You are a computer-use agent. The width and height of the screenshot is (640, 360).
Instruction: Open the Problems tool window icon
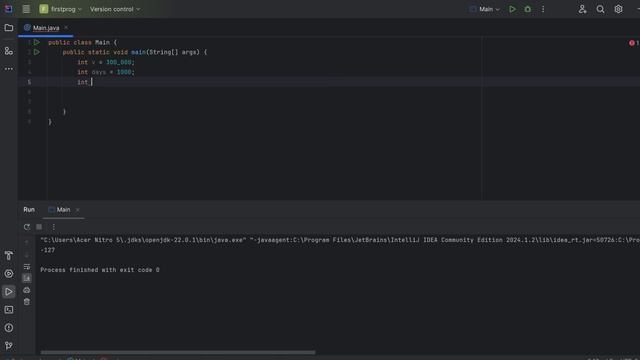pyautogui.click(x=9, y=328)
